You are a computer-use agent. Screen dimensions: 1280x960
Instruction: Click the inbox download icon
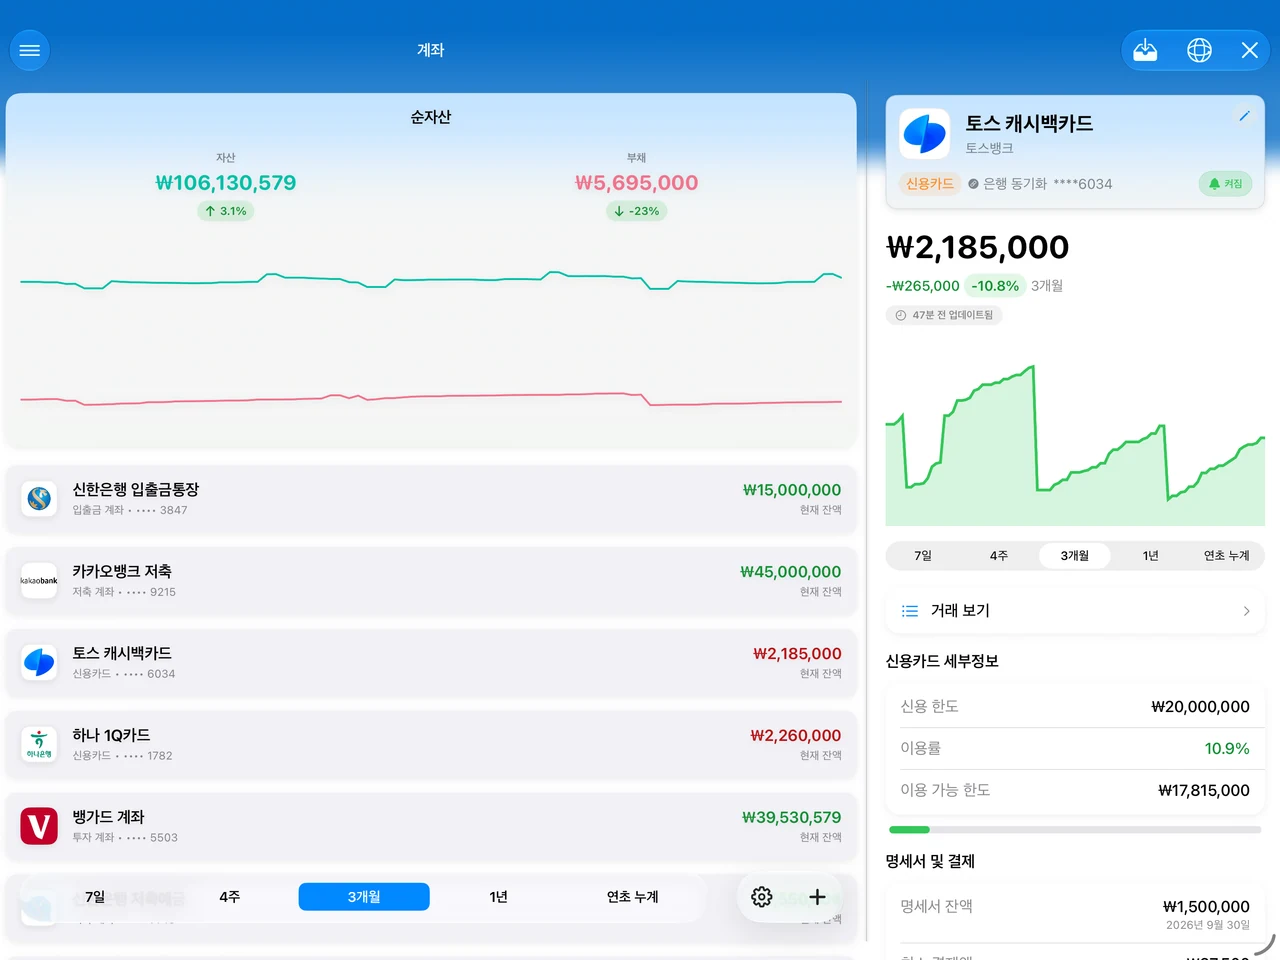click(x=1145, y=50)
